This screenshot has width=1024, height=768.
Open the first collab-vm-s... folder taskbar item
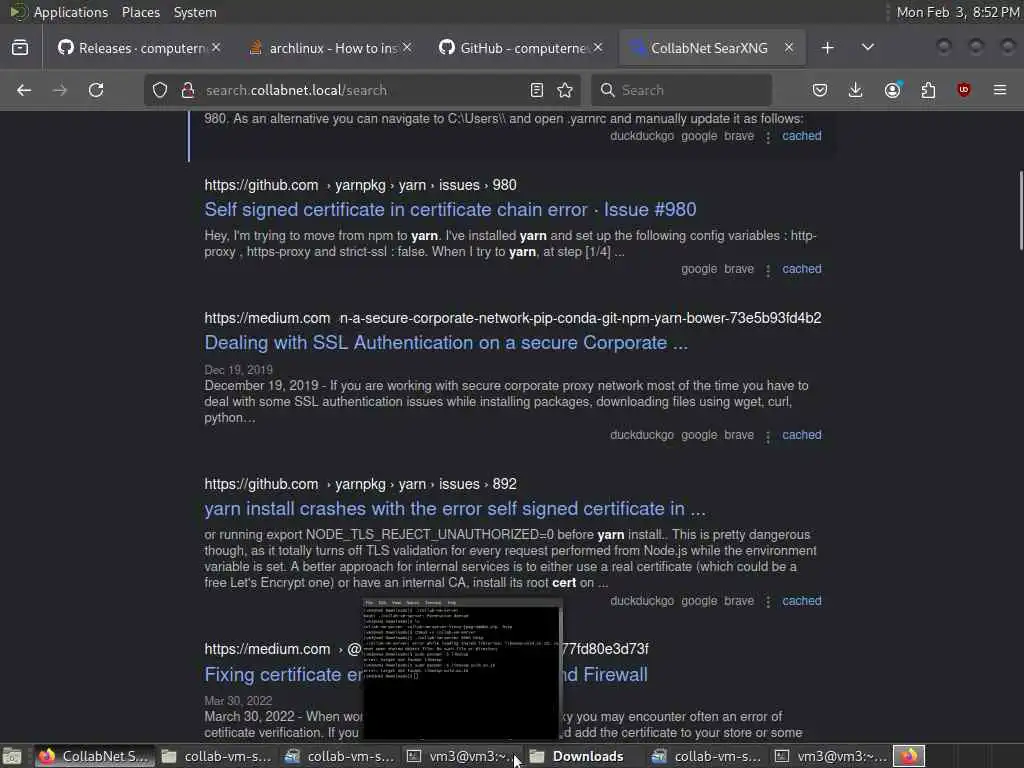click(x=216, y=756)
